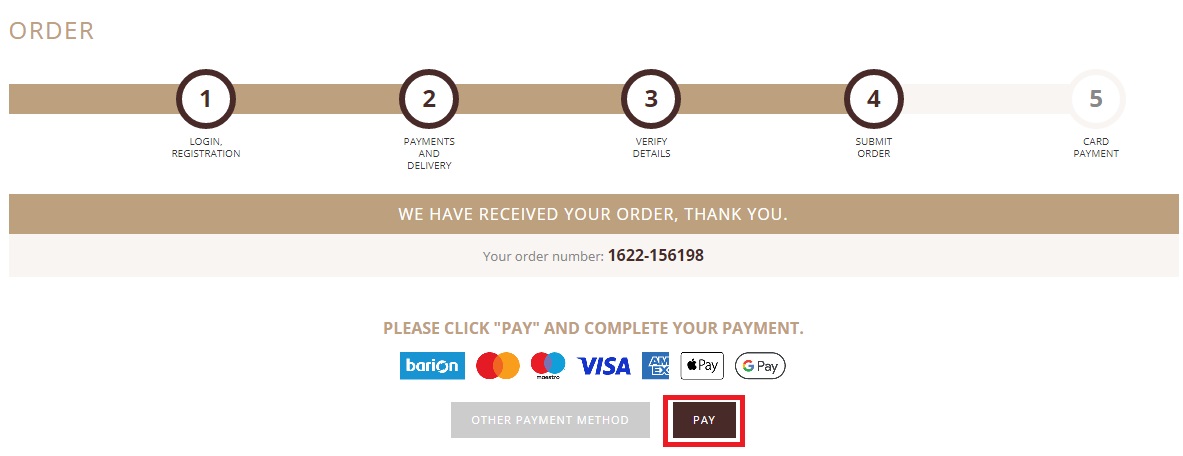Select step 5 Card Payment circle
Viewport: 1183px width, 456px height.
tap(1096, 99)
